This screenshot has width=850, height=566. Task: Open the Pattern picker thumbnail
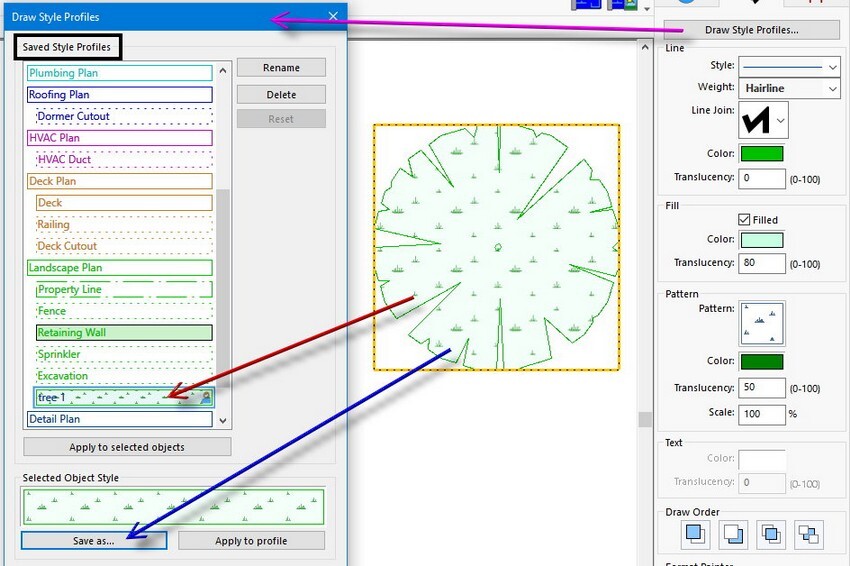click(x=762, y=324)
